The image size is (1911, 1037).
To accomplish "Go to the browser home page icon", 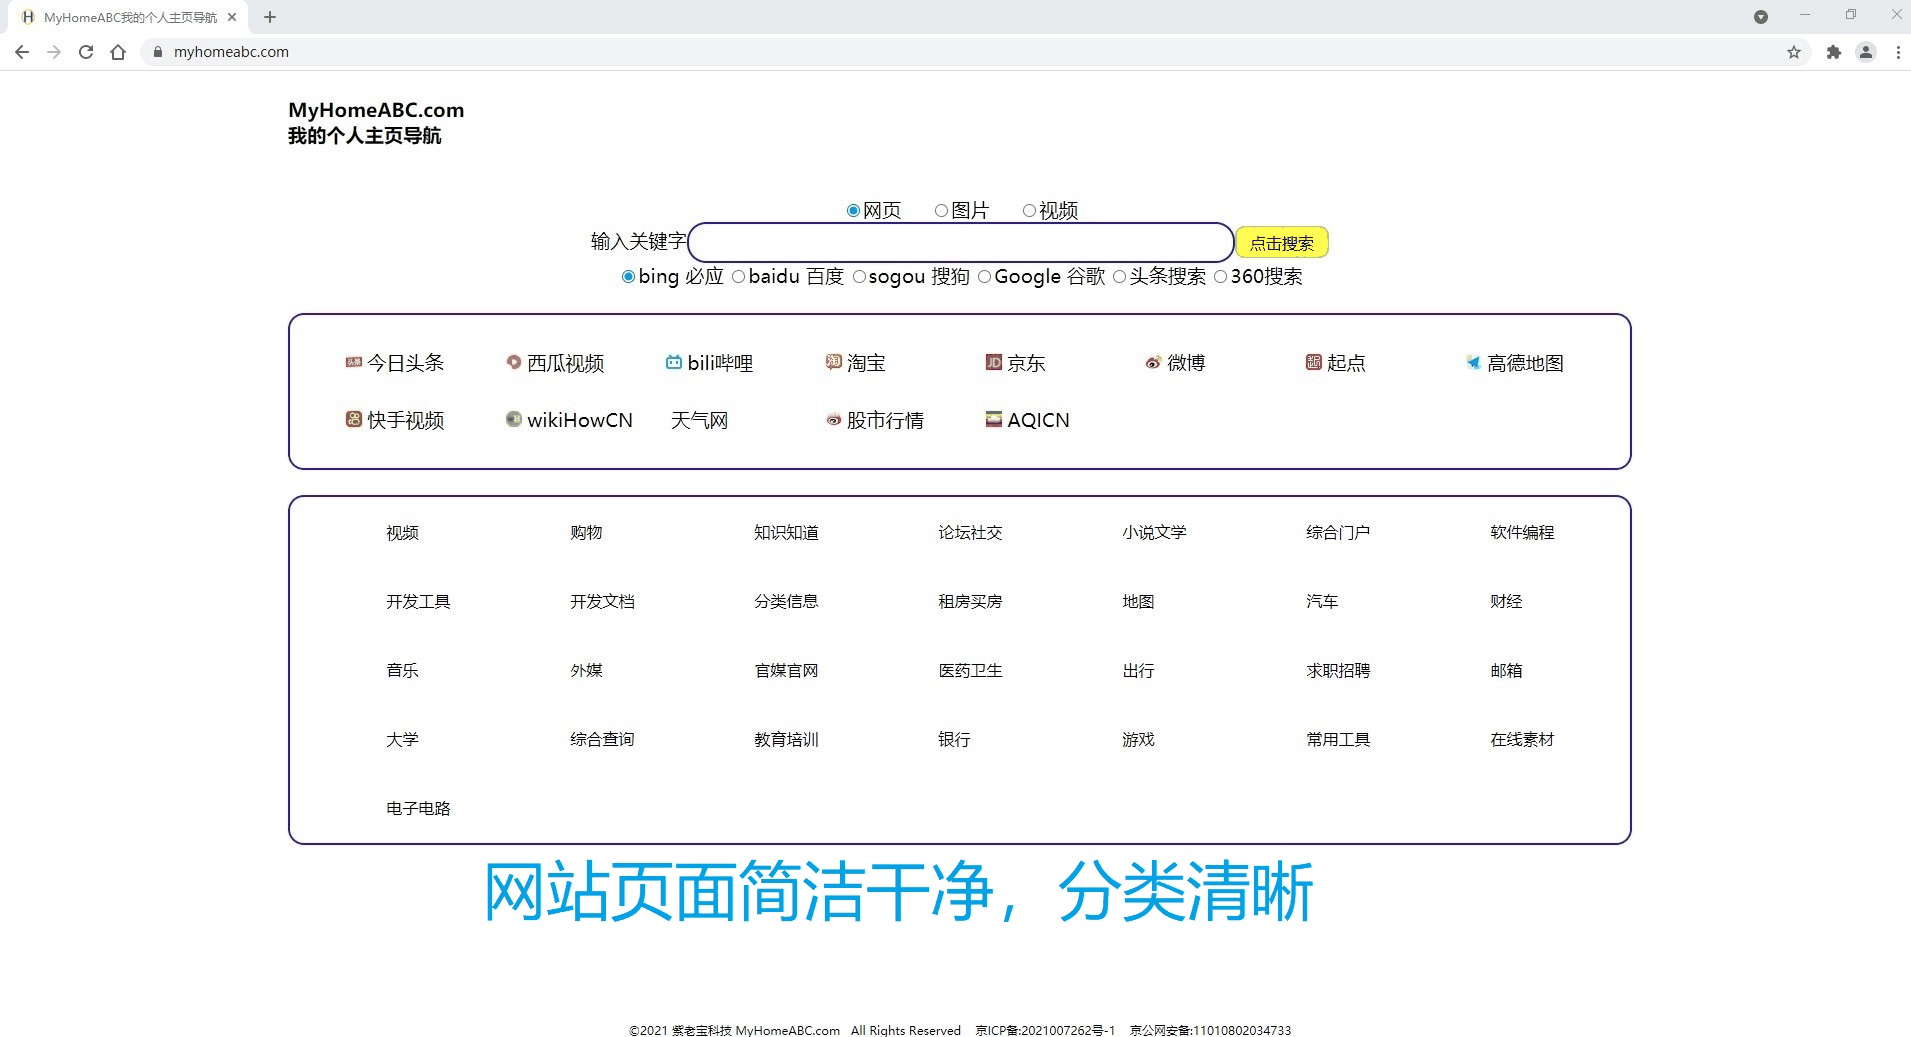I will tap(118, 52).
